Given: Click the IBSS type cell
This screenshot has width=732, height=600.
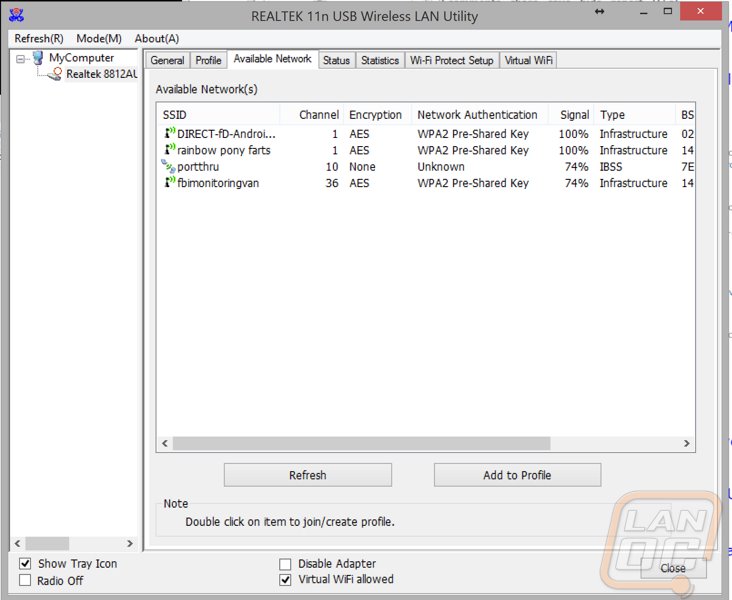Looking at the screenshot, I should click(611, 167).
